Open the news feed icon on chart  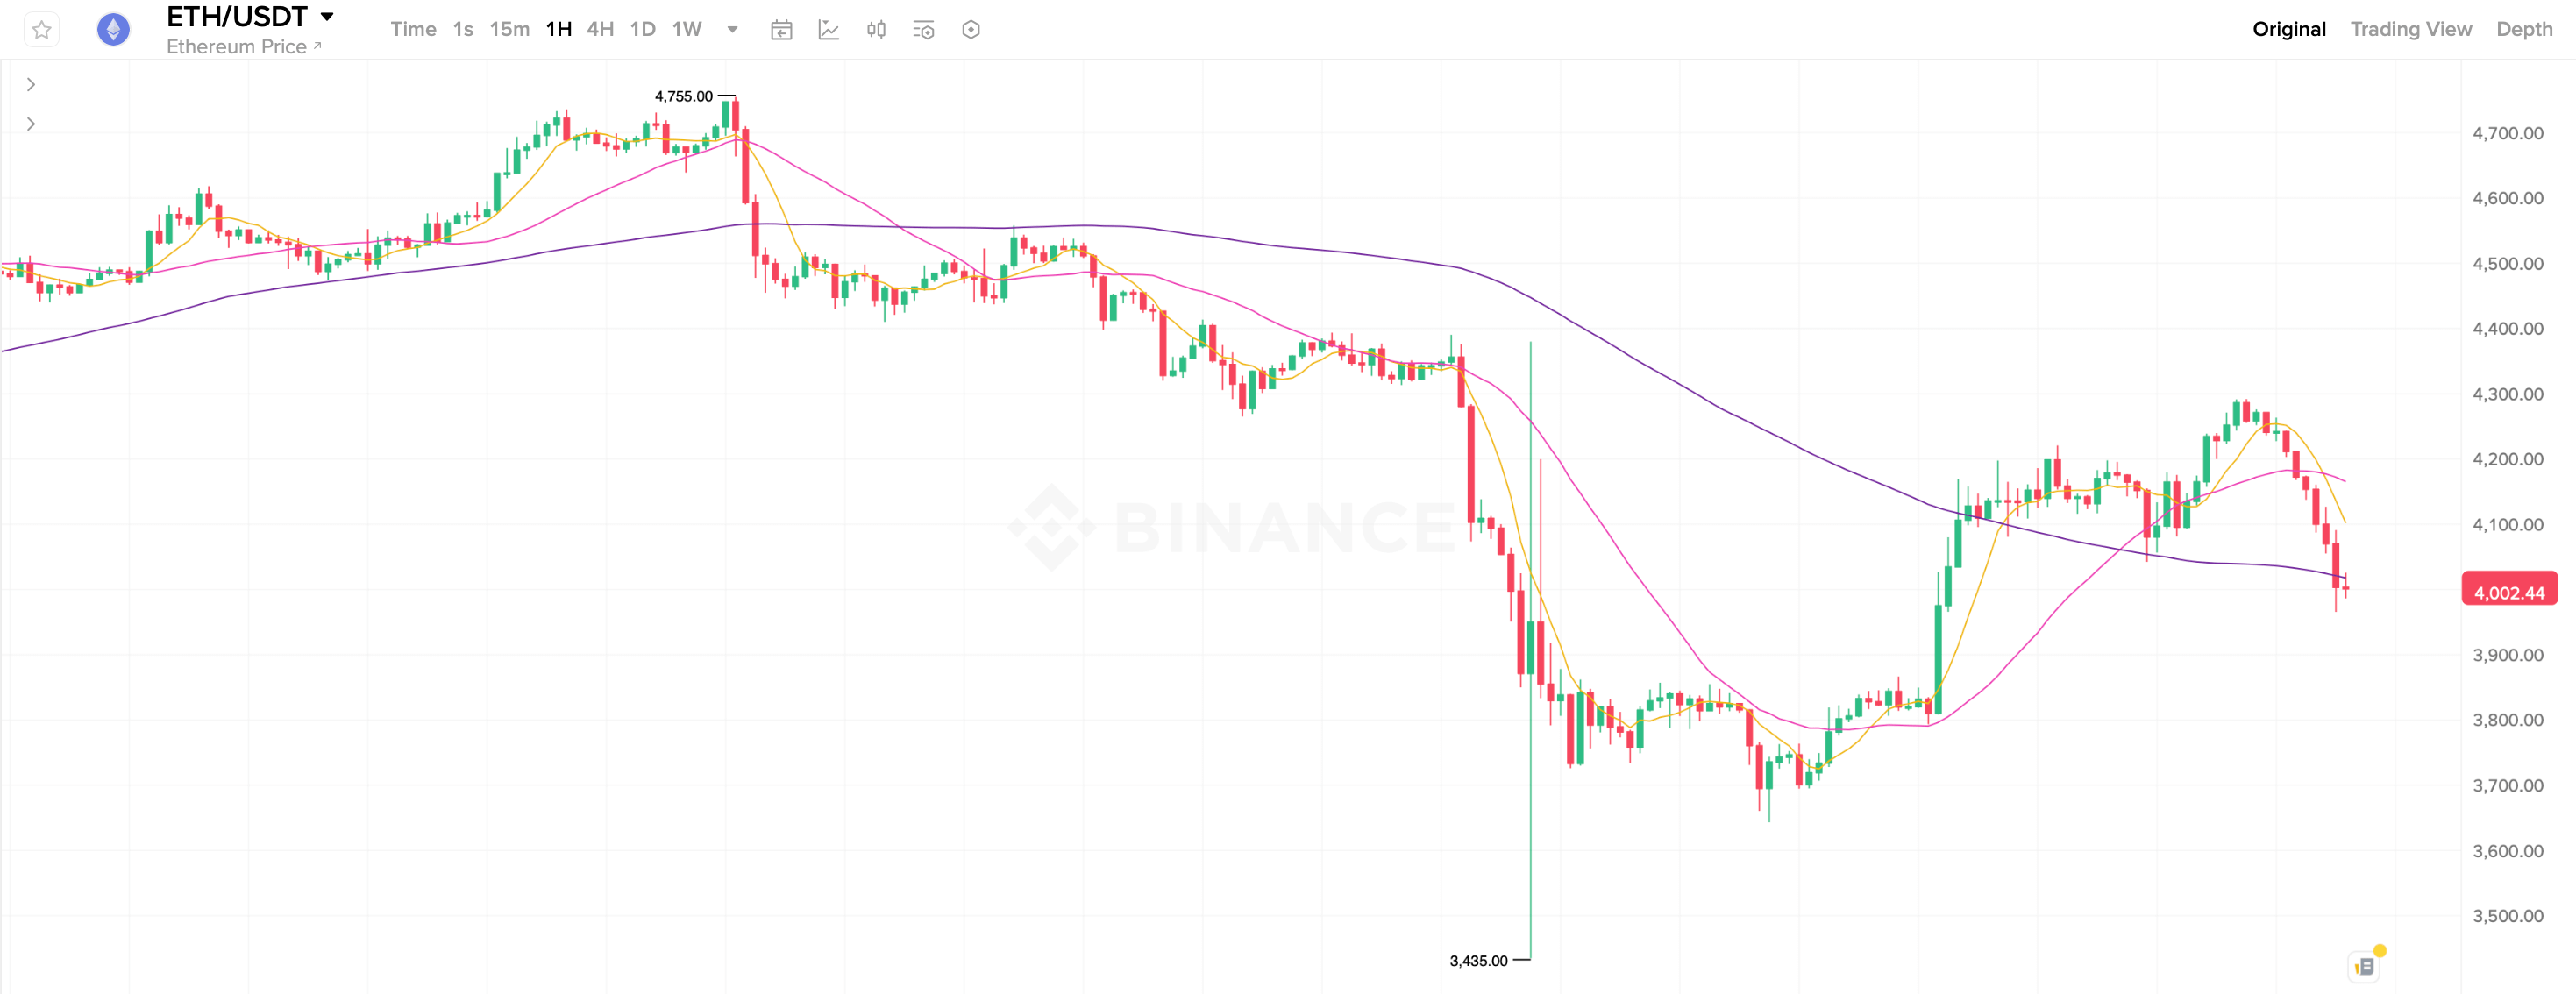click(x=2365, y=966)
